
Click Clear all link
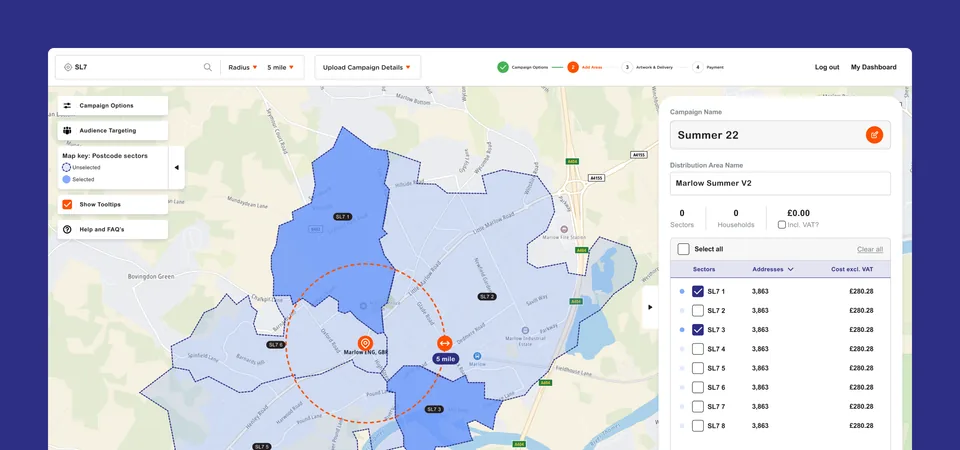pyautogui.click(x=869, y=249)
